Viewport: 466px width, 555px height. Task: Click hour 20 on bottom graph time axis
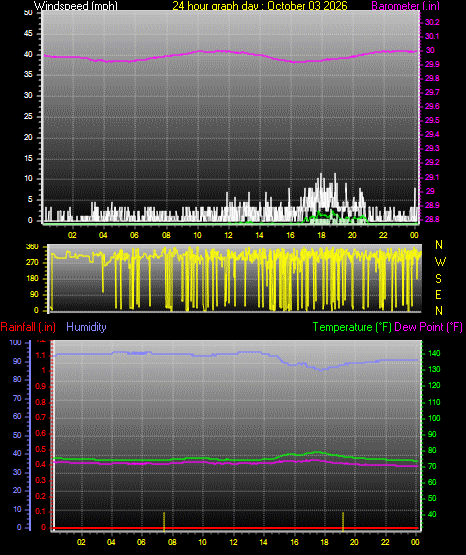[354, 542]
